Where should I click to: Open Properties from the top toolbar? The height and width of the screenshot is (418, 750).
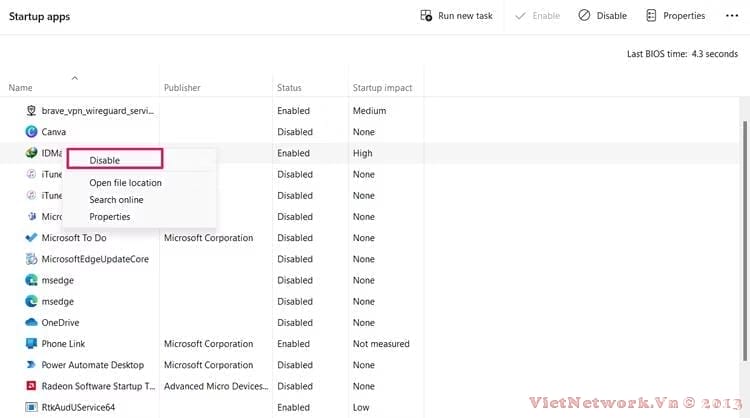click(x=675, y=16)
